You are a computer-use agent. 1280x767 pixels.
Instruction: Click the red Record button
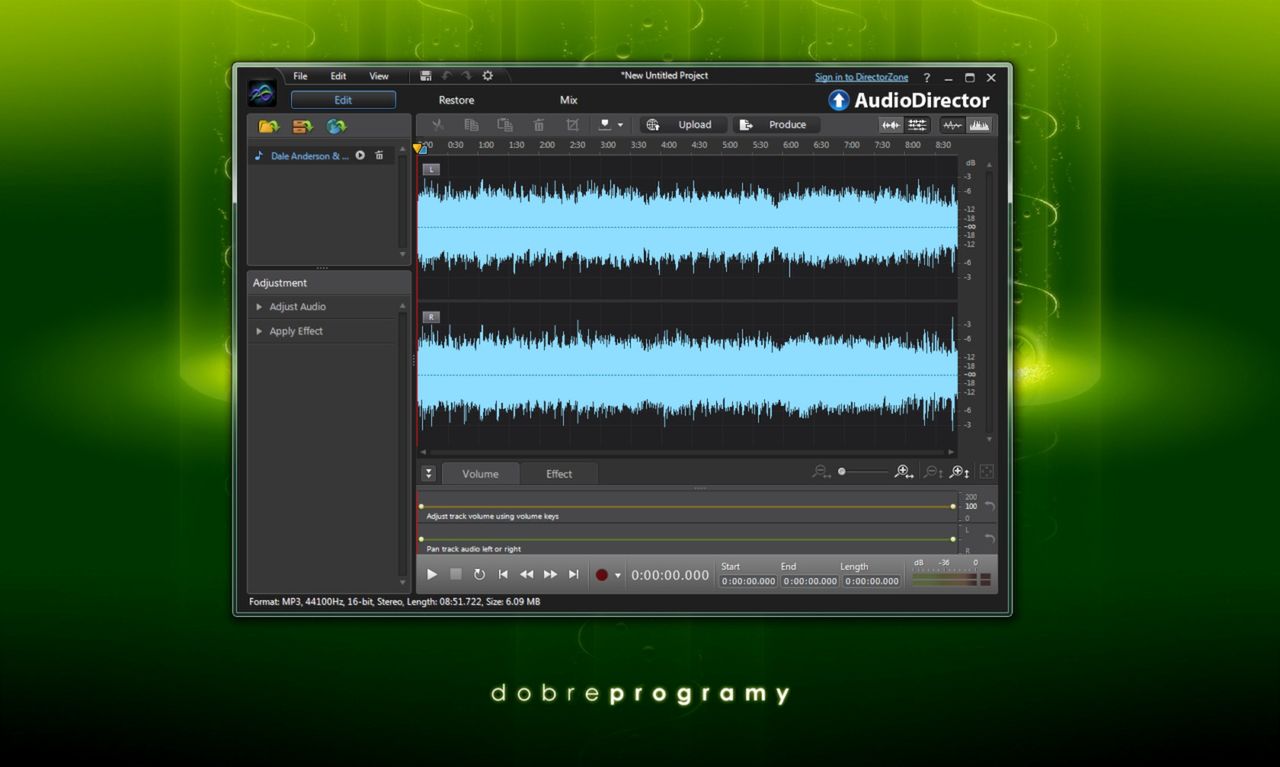pyautogui.click(x=602, y=575)
